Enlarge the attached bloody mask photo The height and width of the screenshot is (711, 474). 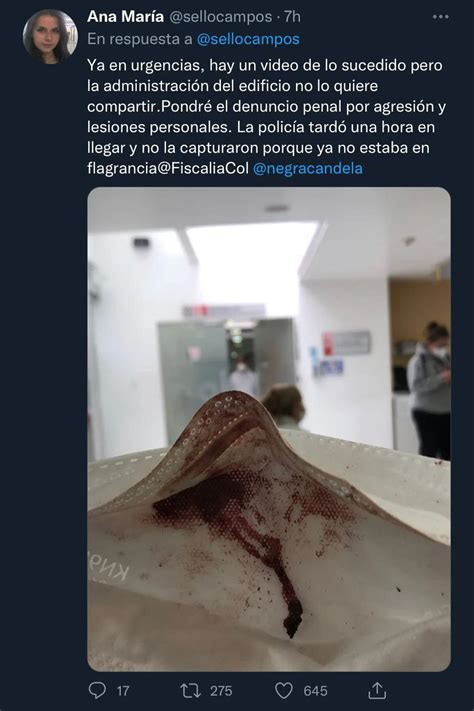pyautogui.click(x=269, y=429)
